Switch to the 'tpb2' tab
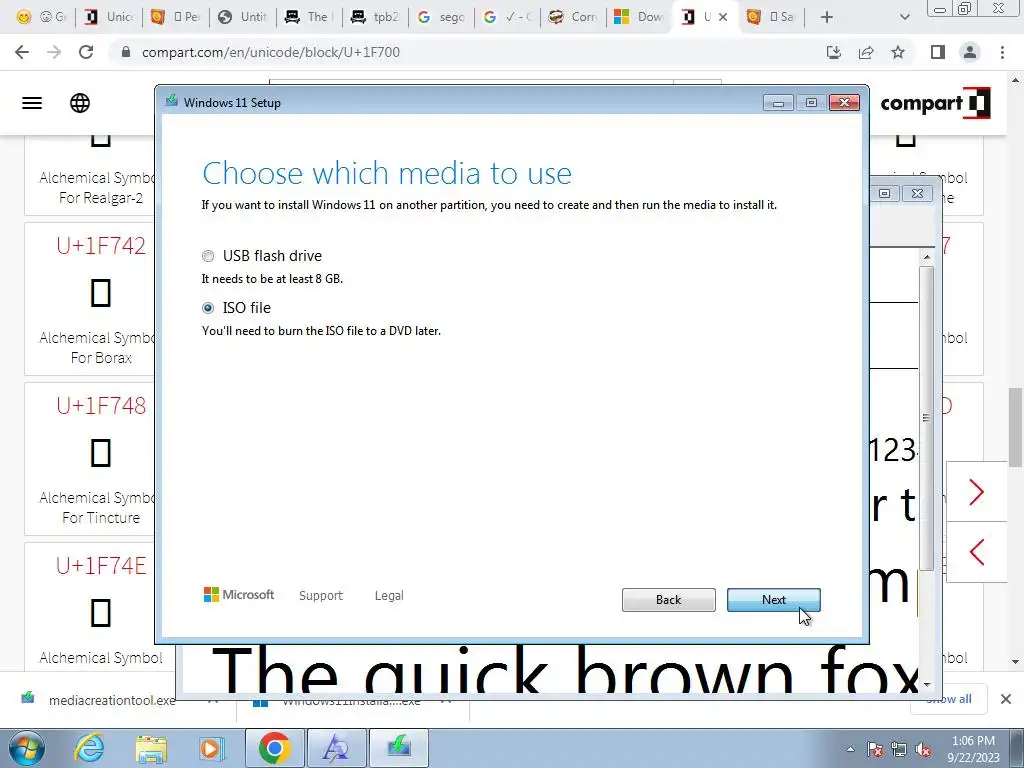This screenshot has width=1024, height=768. 376,17
